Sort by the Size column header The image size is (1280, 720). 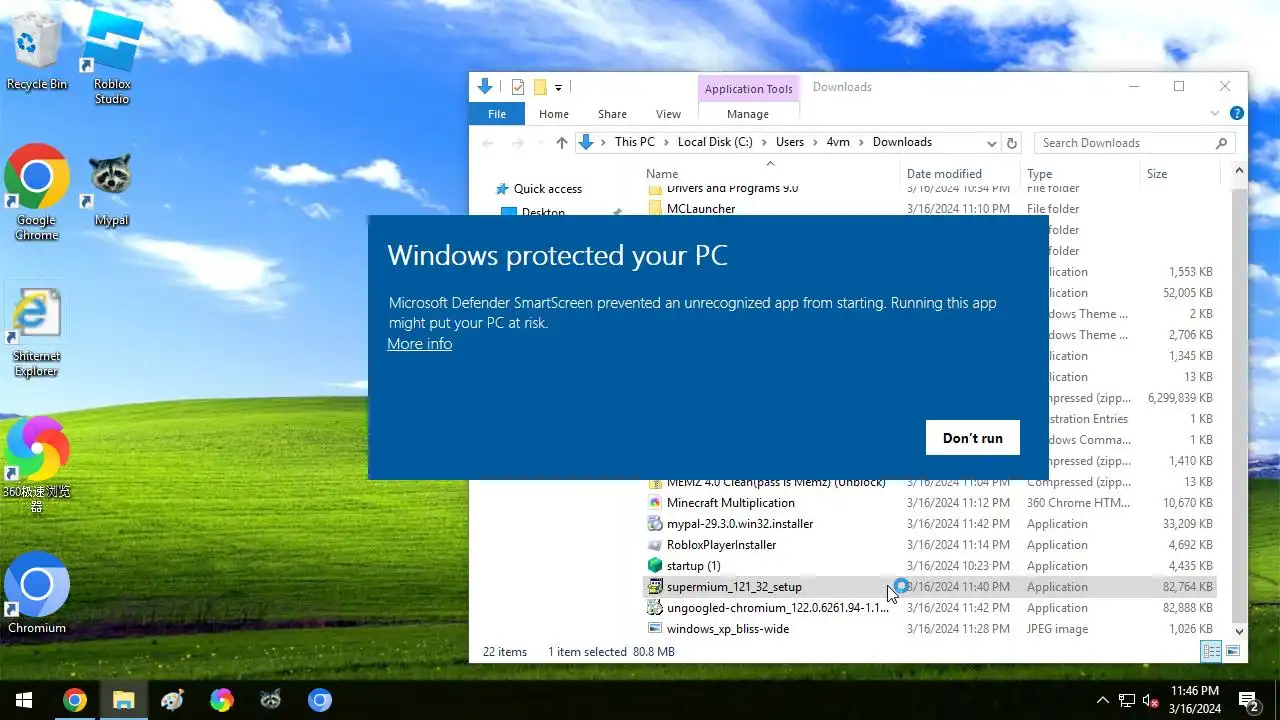coord(1180,173)
